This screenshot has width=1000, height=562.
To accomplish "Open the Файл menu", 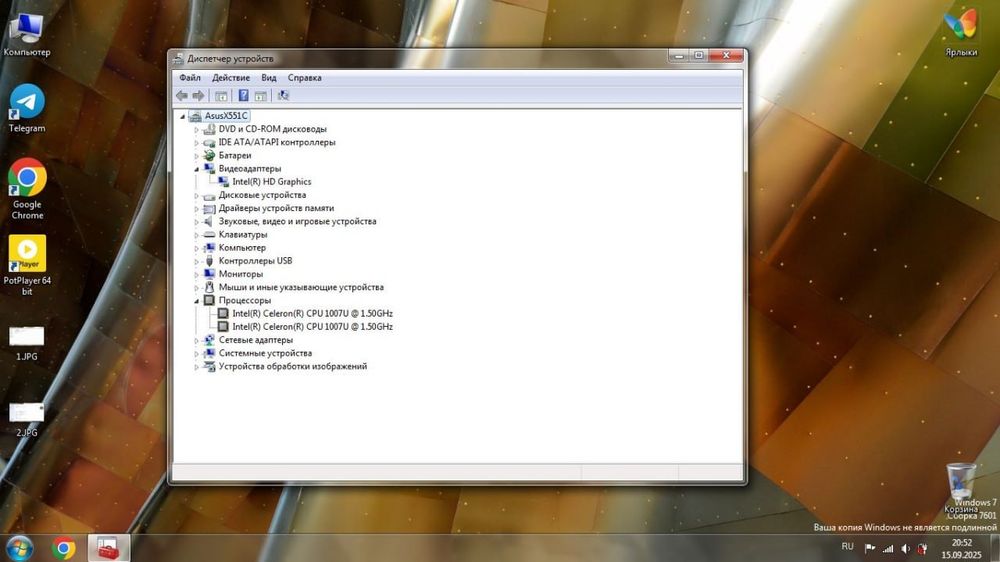I will tap(190, 78).
